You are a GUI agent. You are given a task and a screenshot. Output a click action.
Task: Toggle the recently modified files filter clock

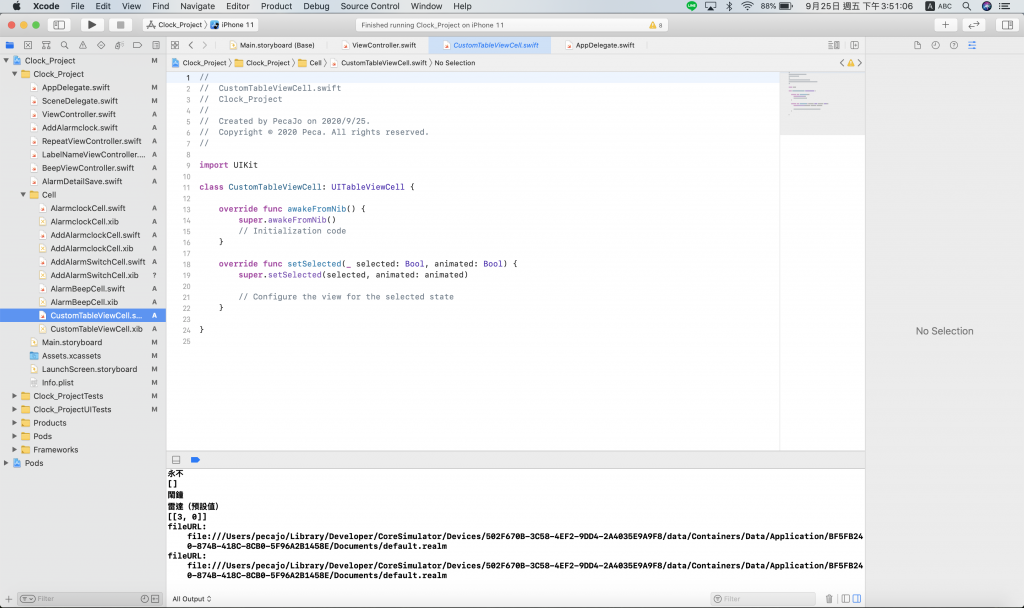click(x=144, y=599)
